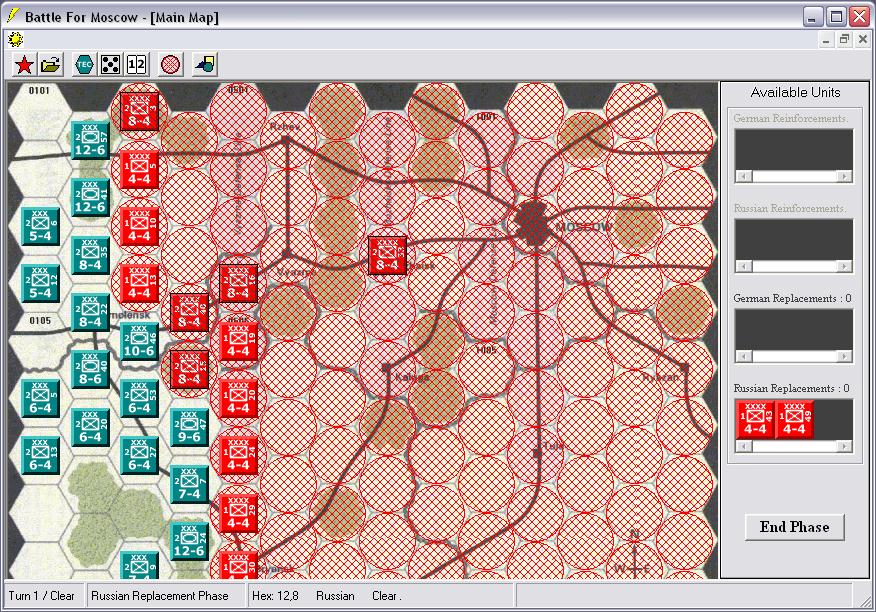Viewport: 876px width, 612px height.
Task: Select German 8-6 armor unit 40
Action: [x=90, y=369]
